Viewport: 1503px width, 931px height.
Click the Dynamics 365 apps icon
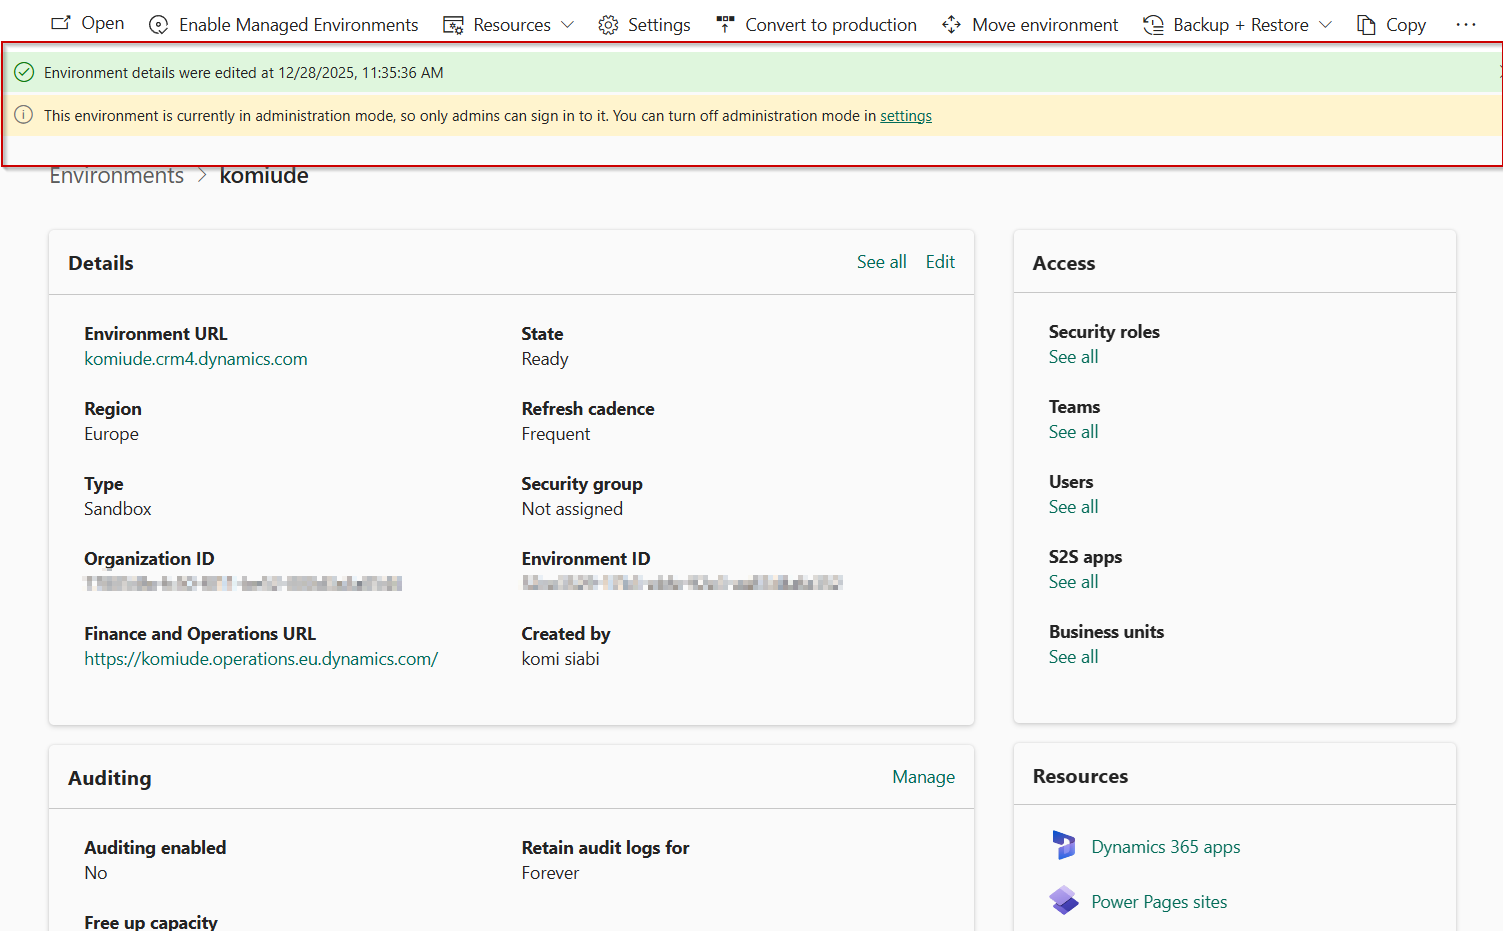coord(1064,846)
